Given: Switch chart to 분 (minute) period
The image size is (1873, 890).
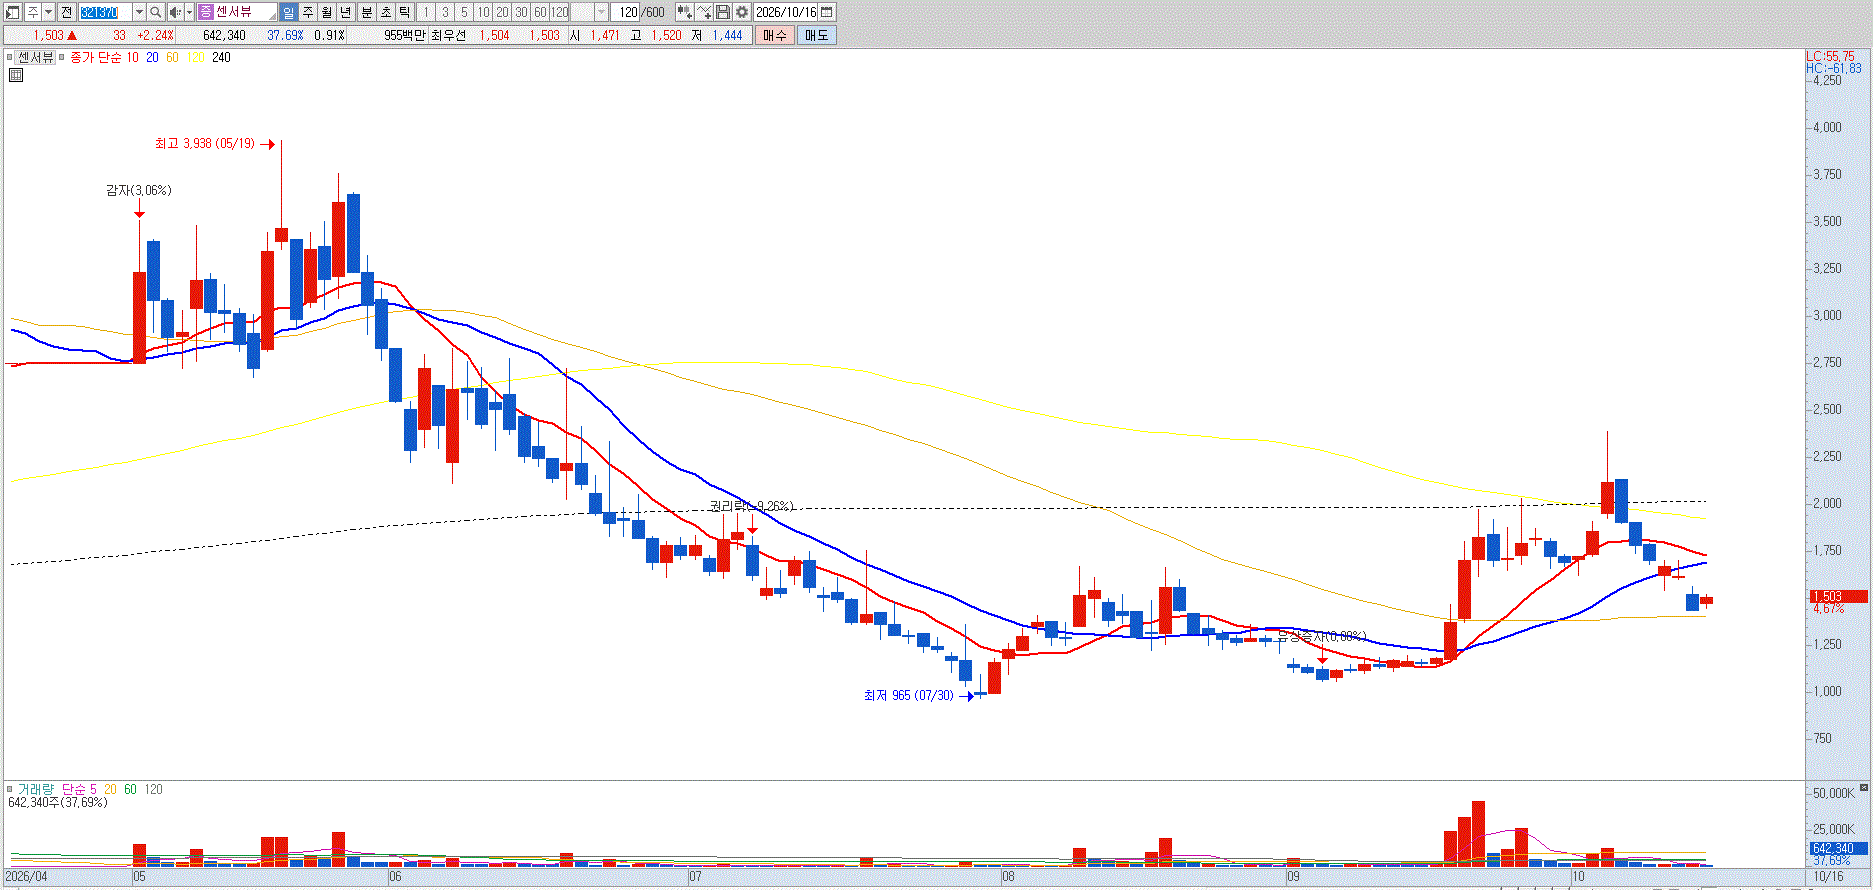Looking at the screenshot, I should (366, 12).
